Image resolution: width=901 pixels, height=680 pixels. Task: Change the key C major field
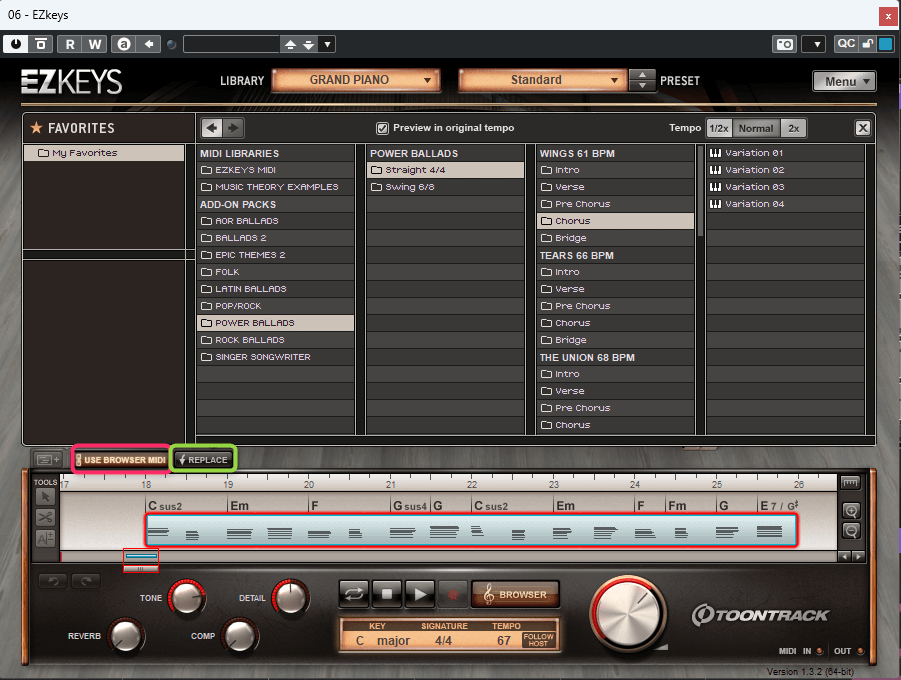click(383, 640)
